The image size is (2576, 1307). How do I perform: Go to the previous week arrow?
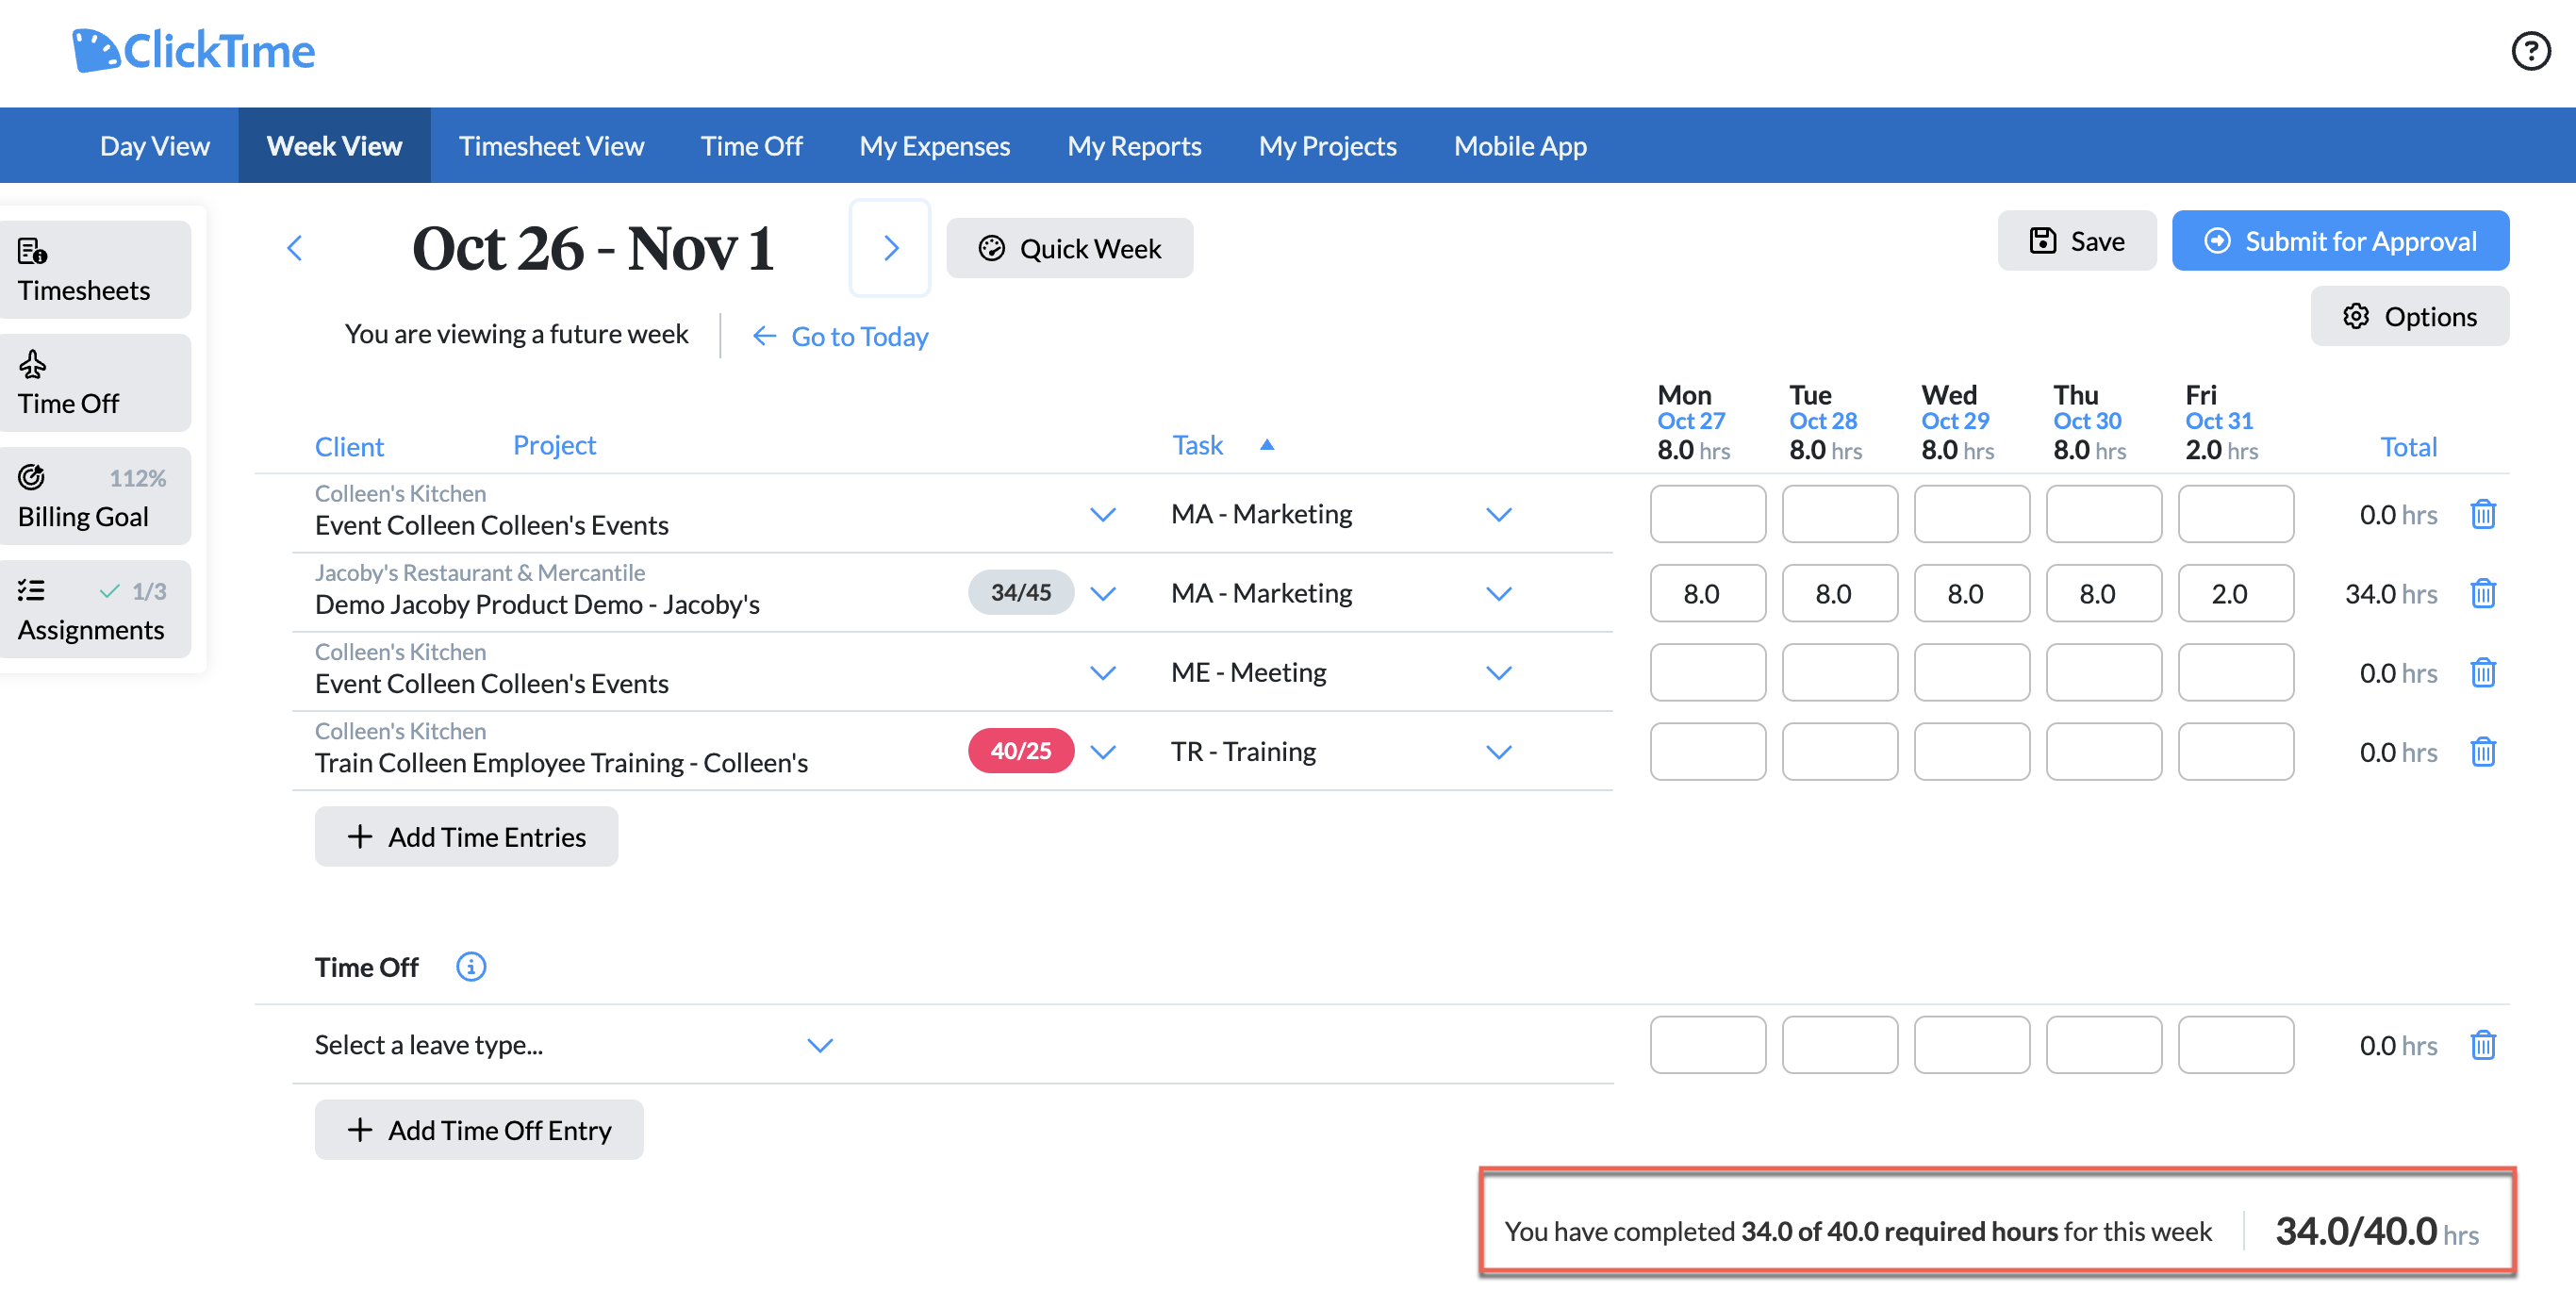tap(295, 248)
